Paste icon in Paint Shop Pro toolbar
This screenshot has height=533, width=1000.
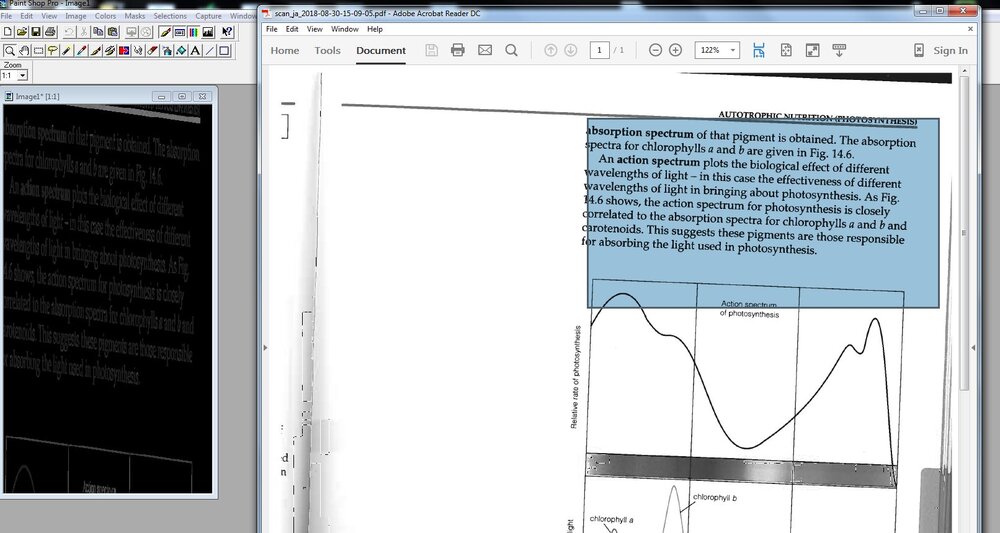click(113, 32)
